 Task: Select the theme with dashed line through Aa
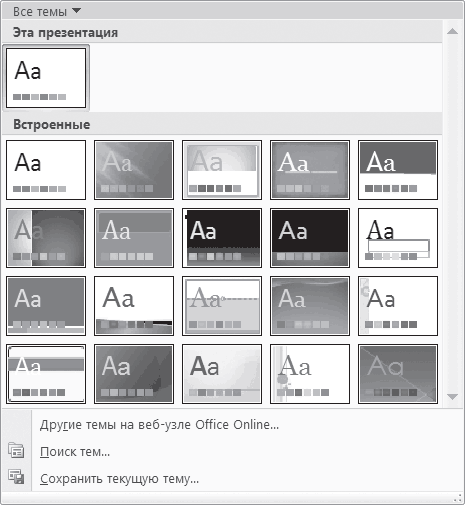pyautogui.click(x=222, y=306)
